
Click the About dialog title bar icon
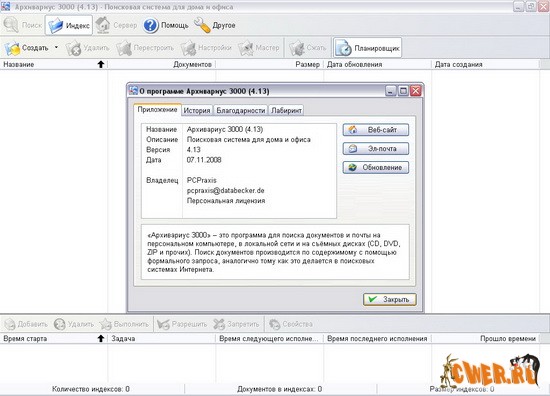click(x=134, y=90)
